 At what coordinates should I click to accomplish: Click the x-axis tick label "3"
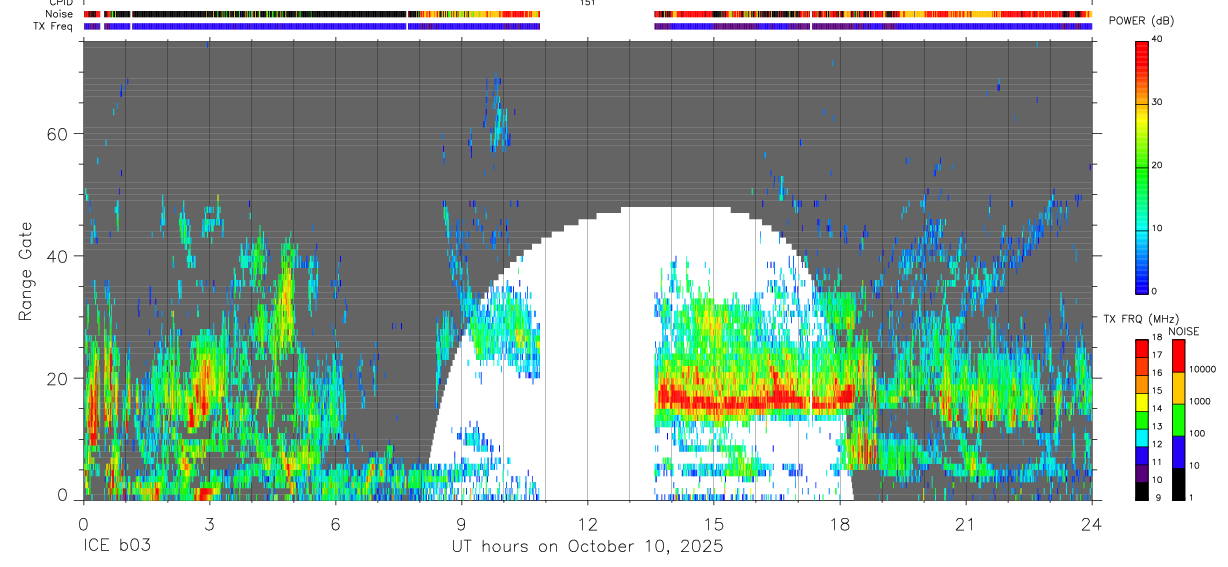pos(209,523)
